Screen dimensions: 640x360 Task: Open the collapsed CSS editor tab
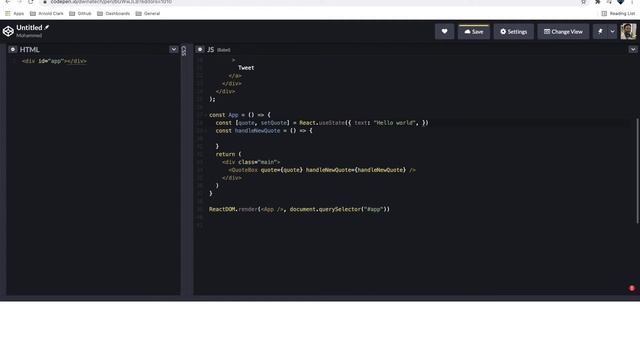click(184, 51)
